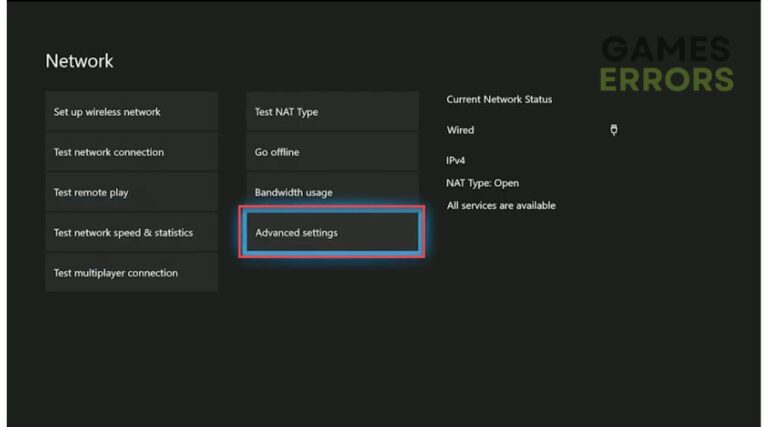Click All services are available text
This screenshot has width=768, height=427.
pos(501,205)
